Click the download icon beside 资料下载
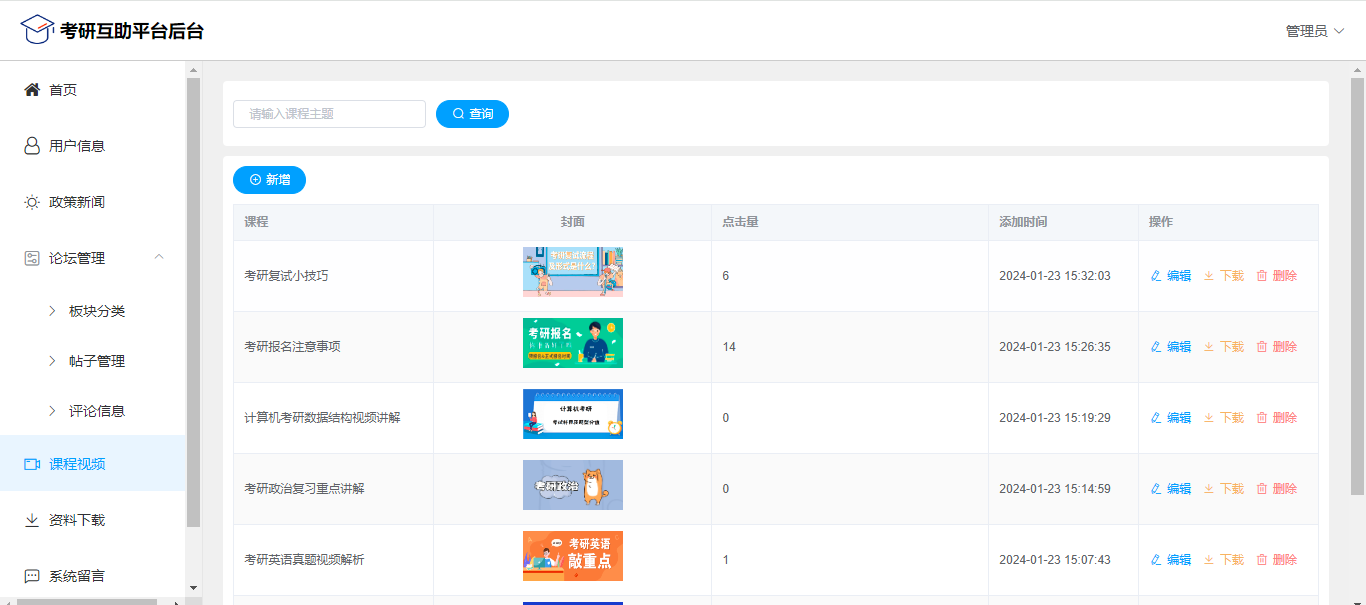The image size is (1366, 605). [x=32, y=520]
